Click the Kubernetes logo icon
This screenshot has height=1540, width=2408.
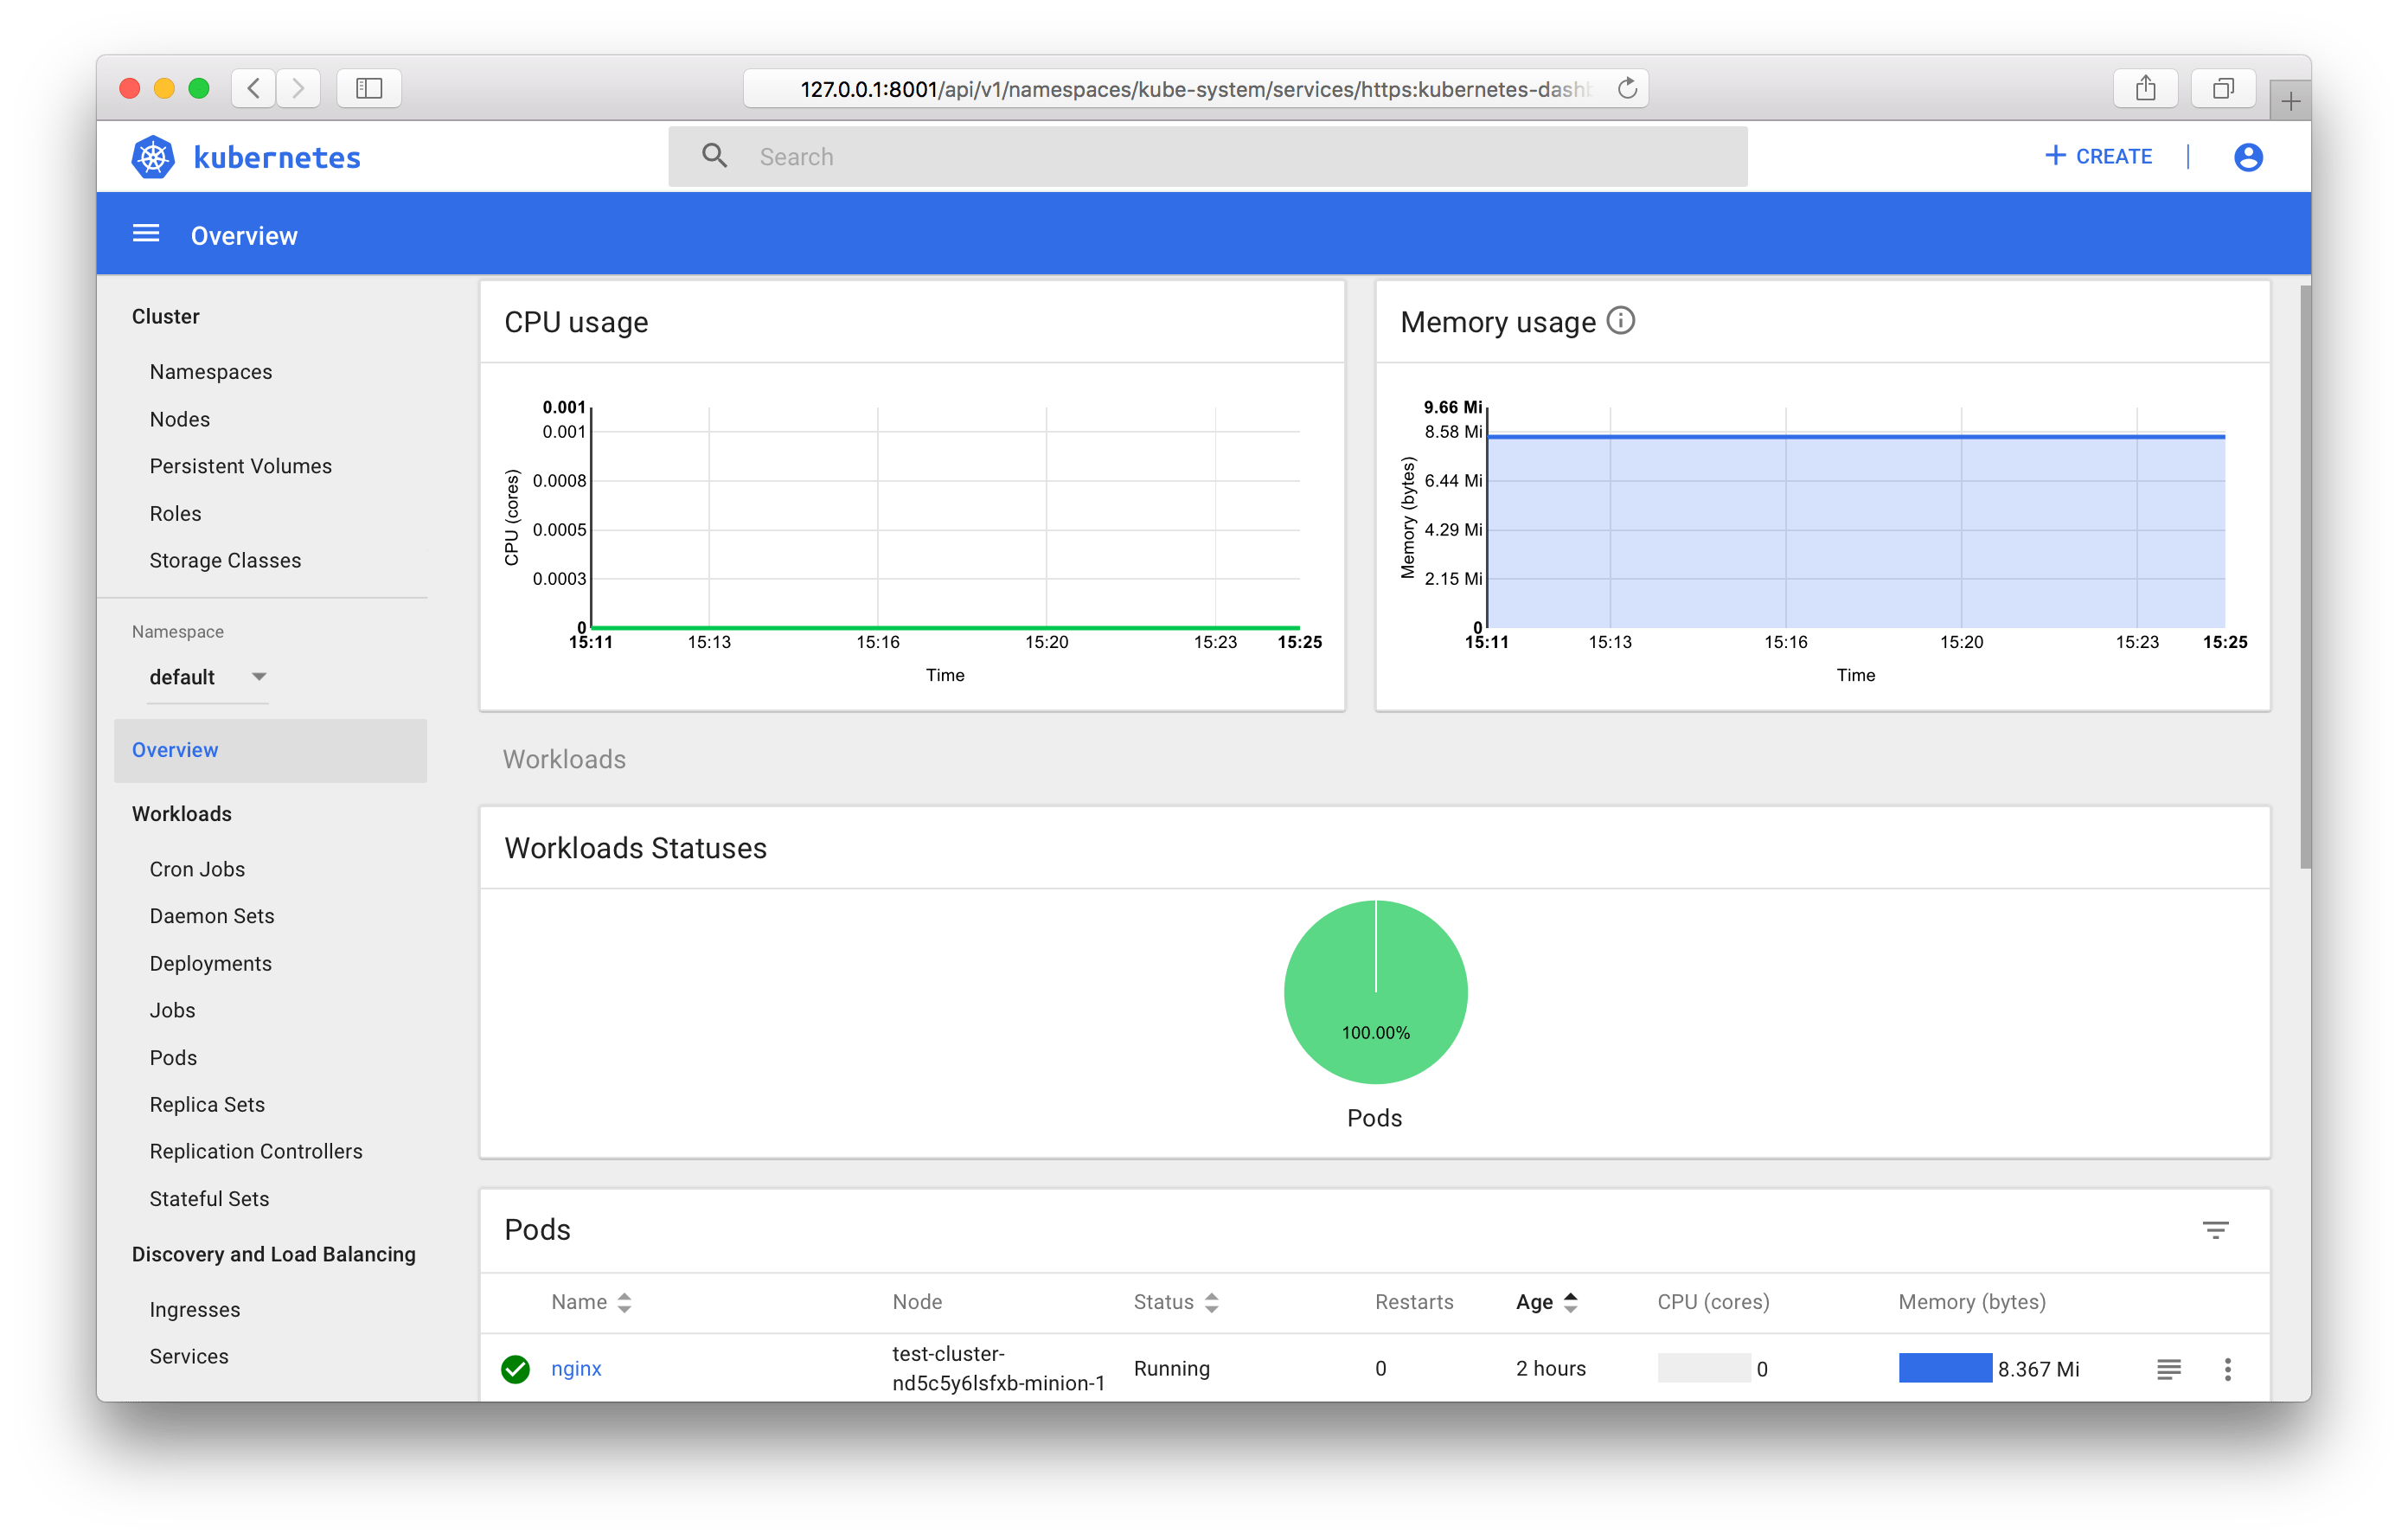(153, 157)
